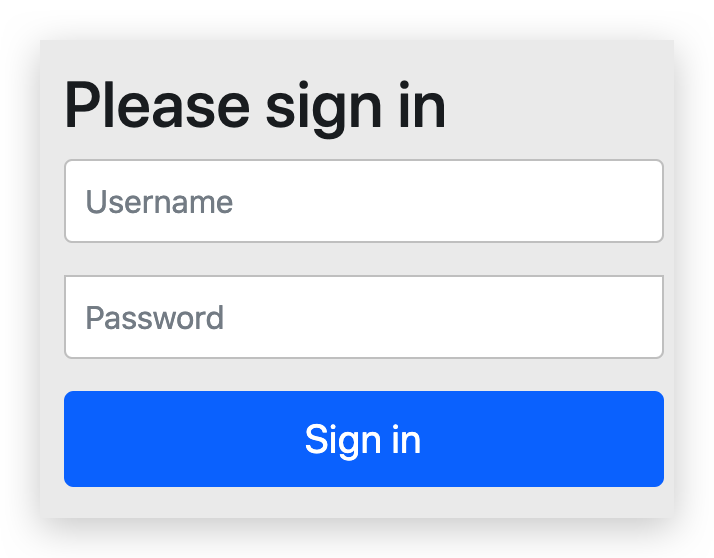Click the "Please sign in" heading
714x558 pixels.
coord(255,105)
